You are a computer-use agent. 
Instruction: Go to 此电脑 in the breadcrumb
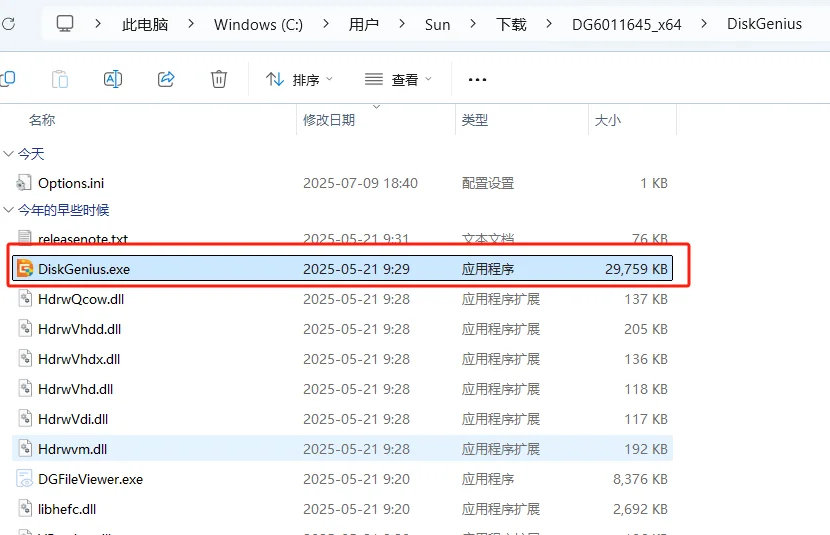point(145,24)
